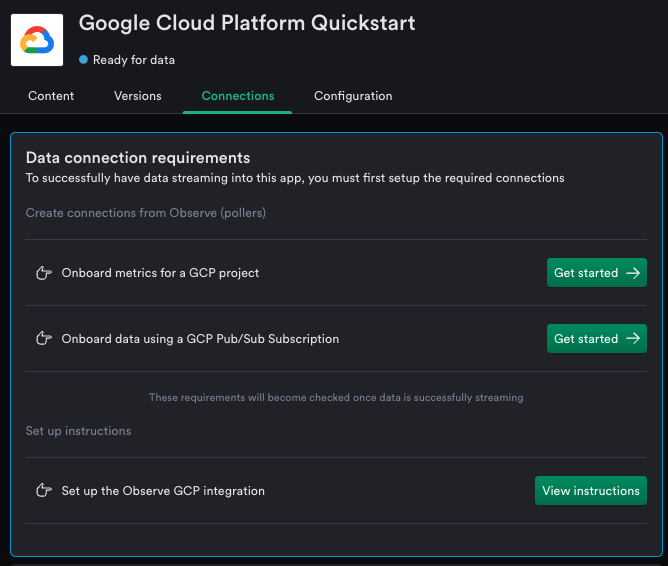Select Onboard data using a GCP Pub/Sub Subscription text

point(200,339)
